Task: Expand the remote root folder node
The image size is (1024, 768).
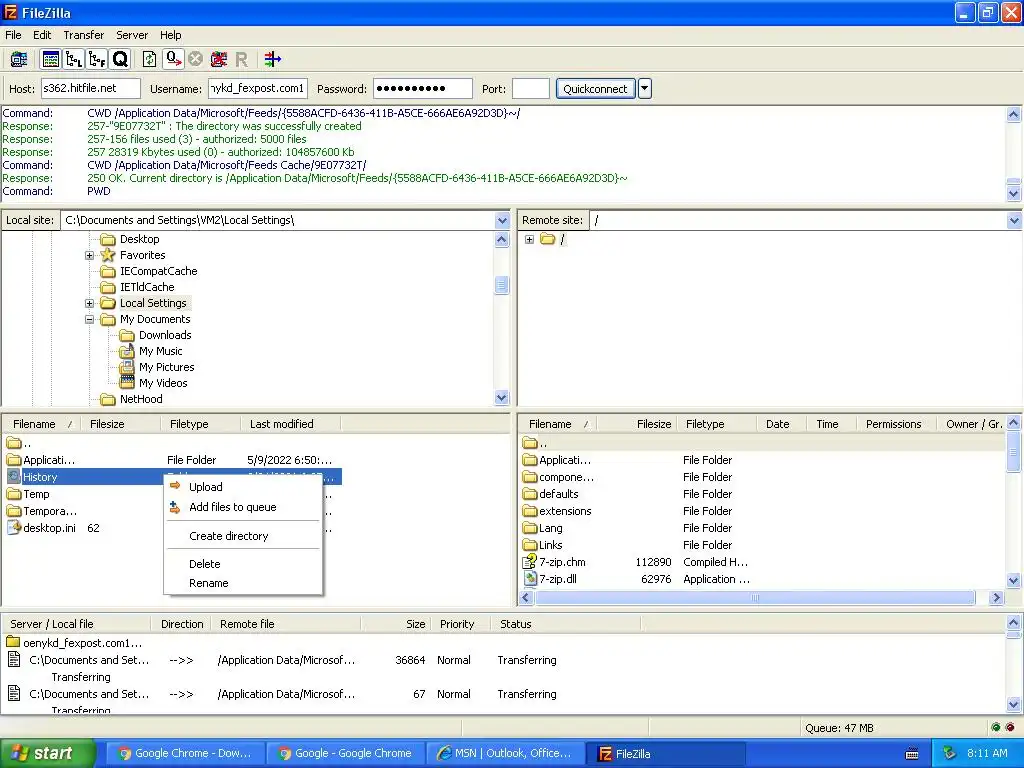Action: (530, 240)
